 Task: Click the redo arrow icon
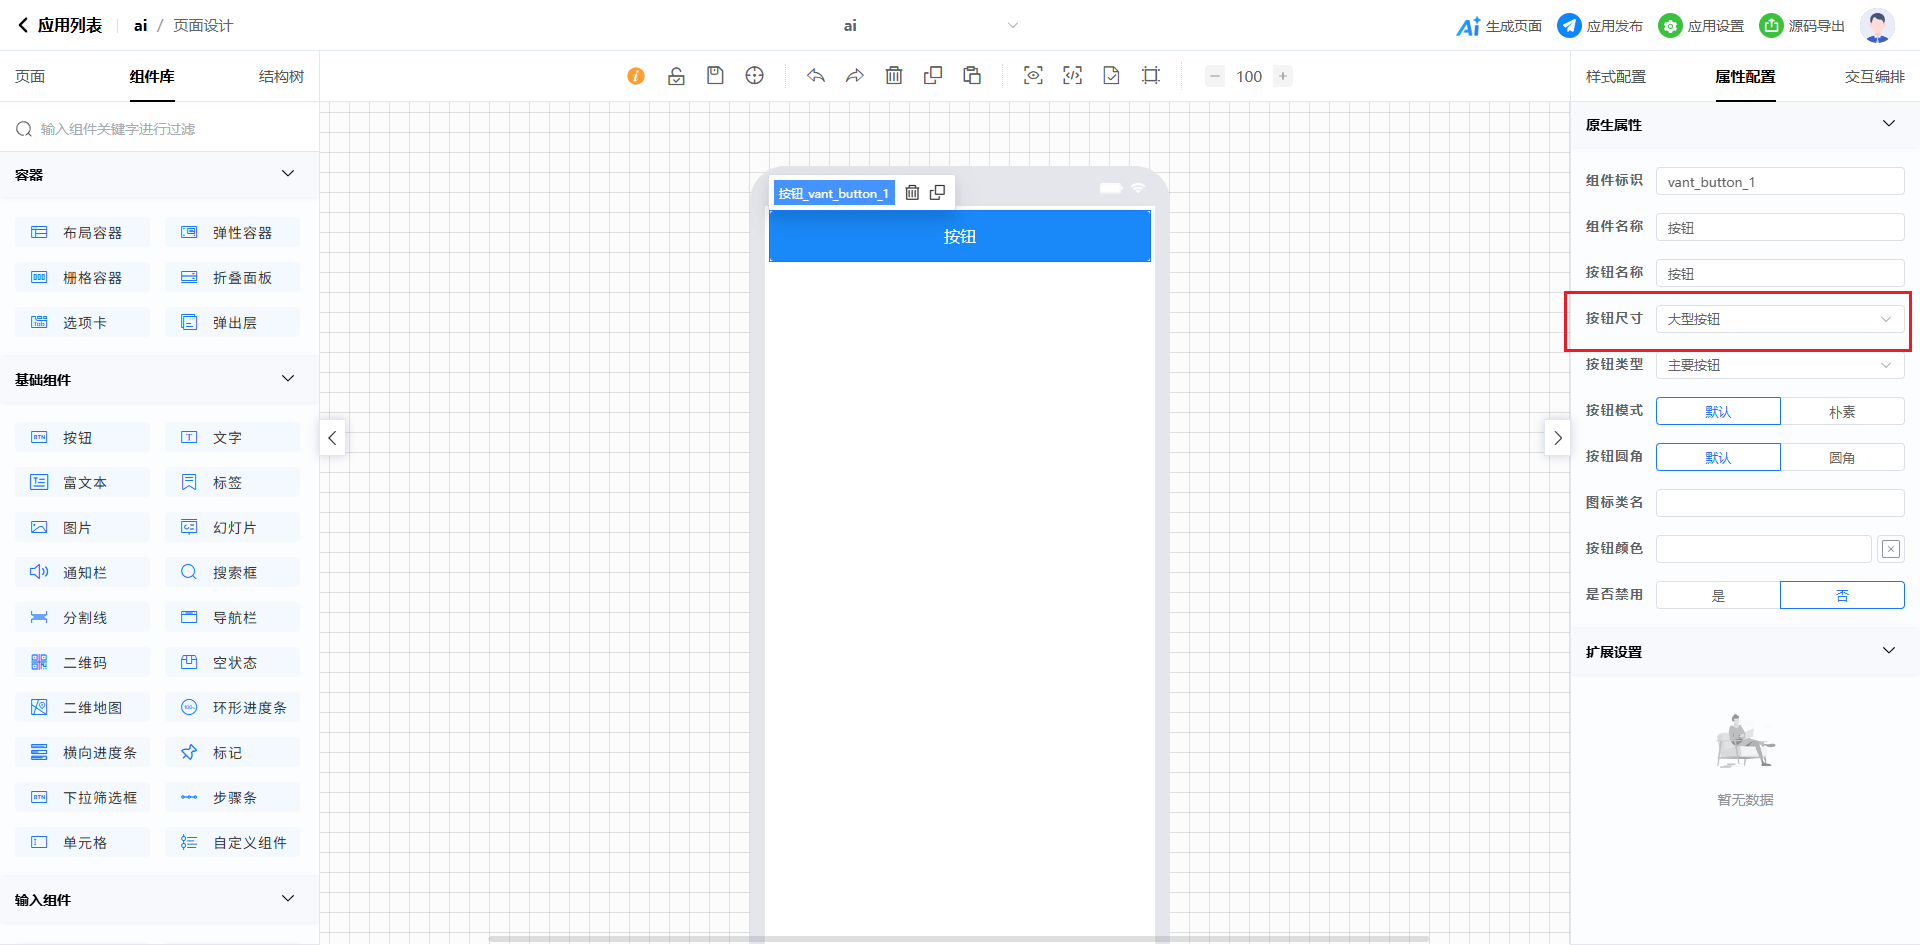(854, 76)
